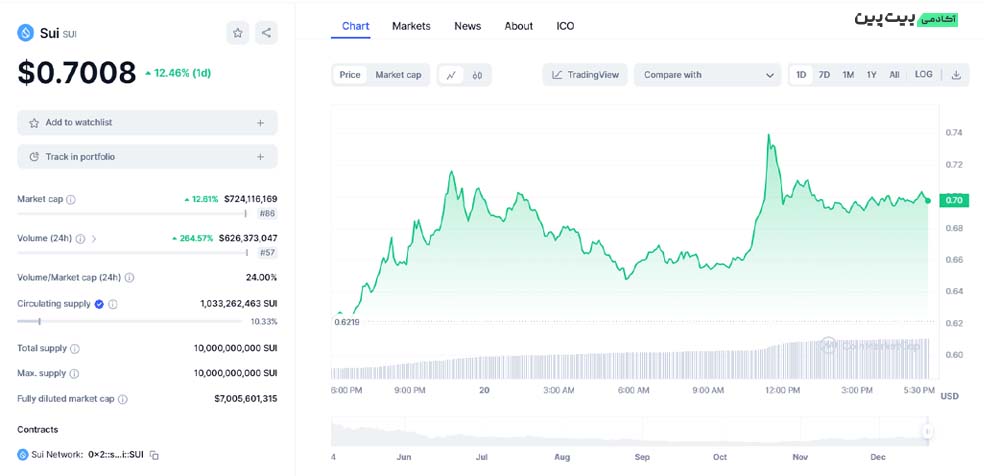Click the download chart data icon
Image resolution: width=984 pixels, height=476 pixels.
coord(955,75)
